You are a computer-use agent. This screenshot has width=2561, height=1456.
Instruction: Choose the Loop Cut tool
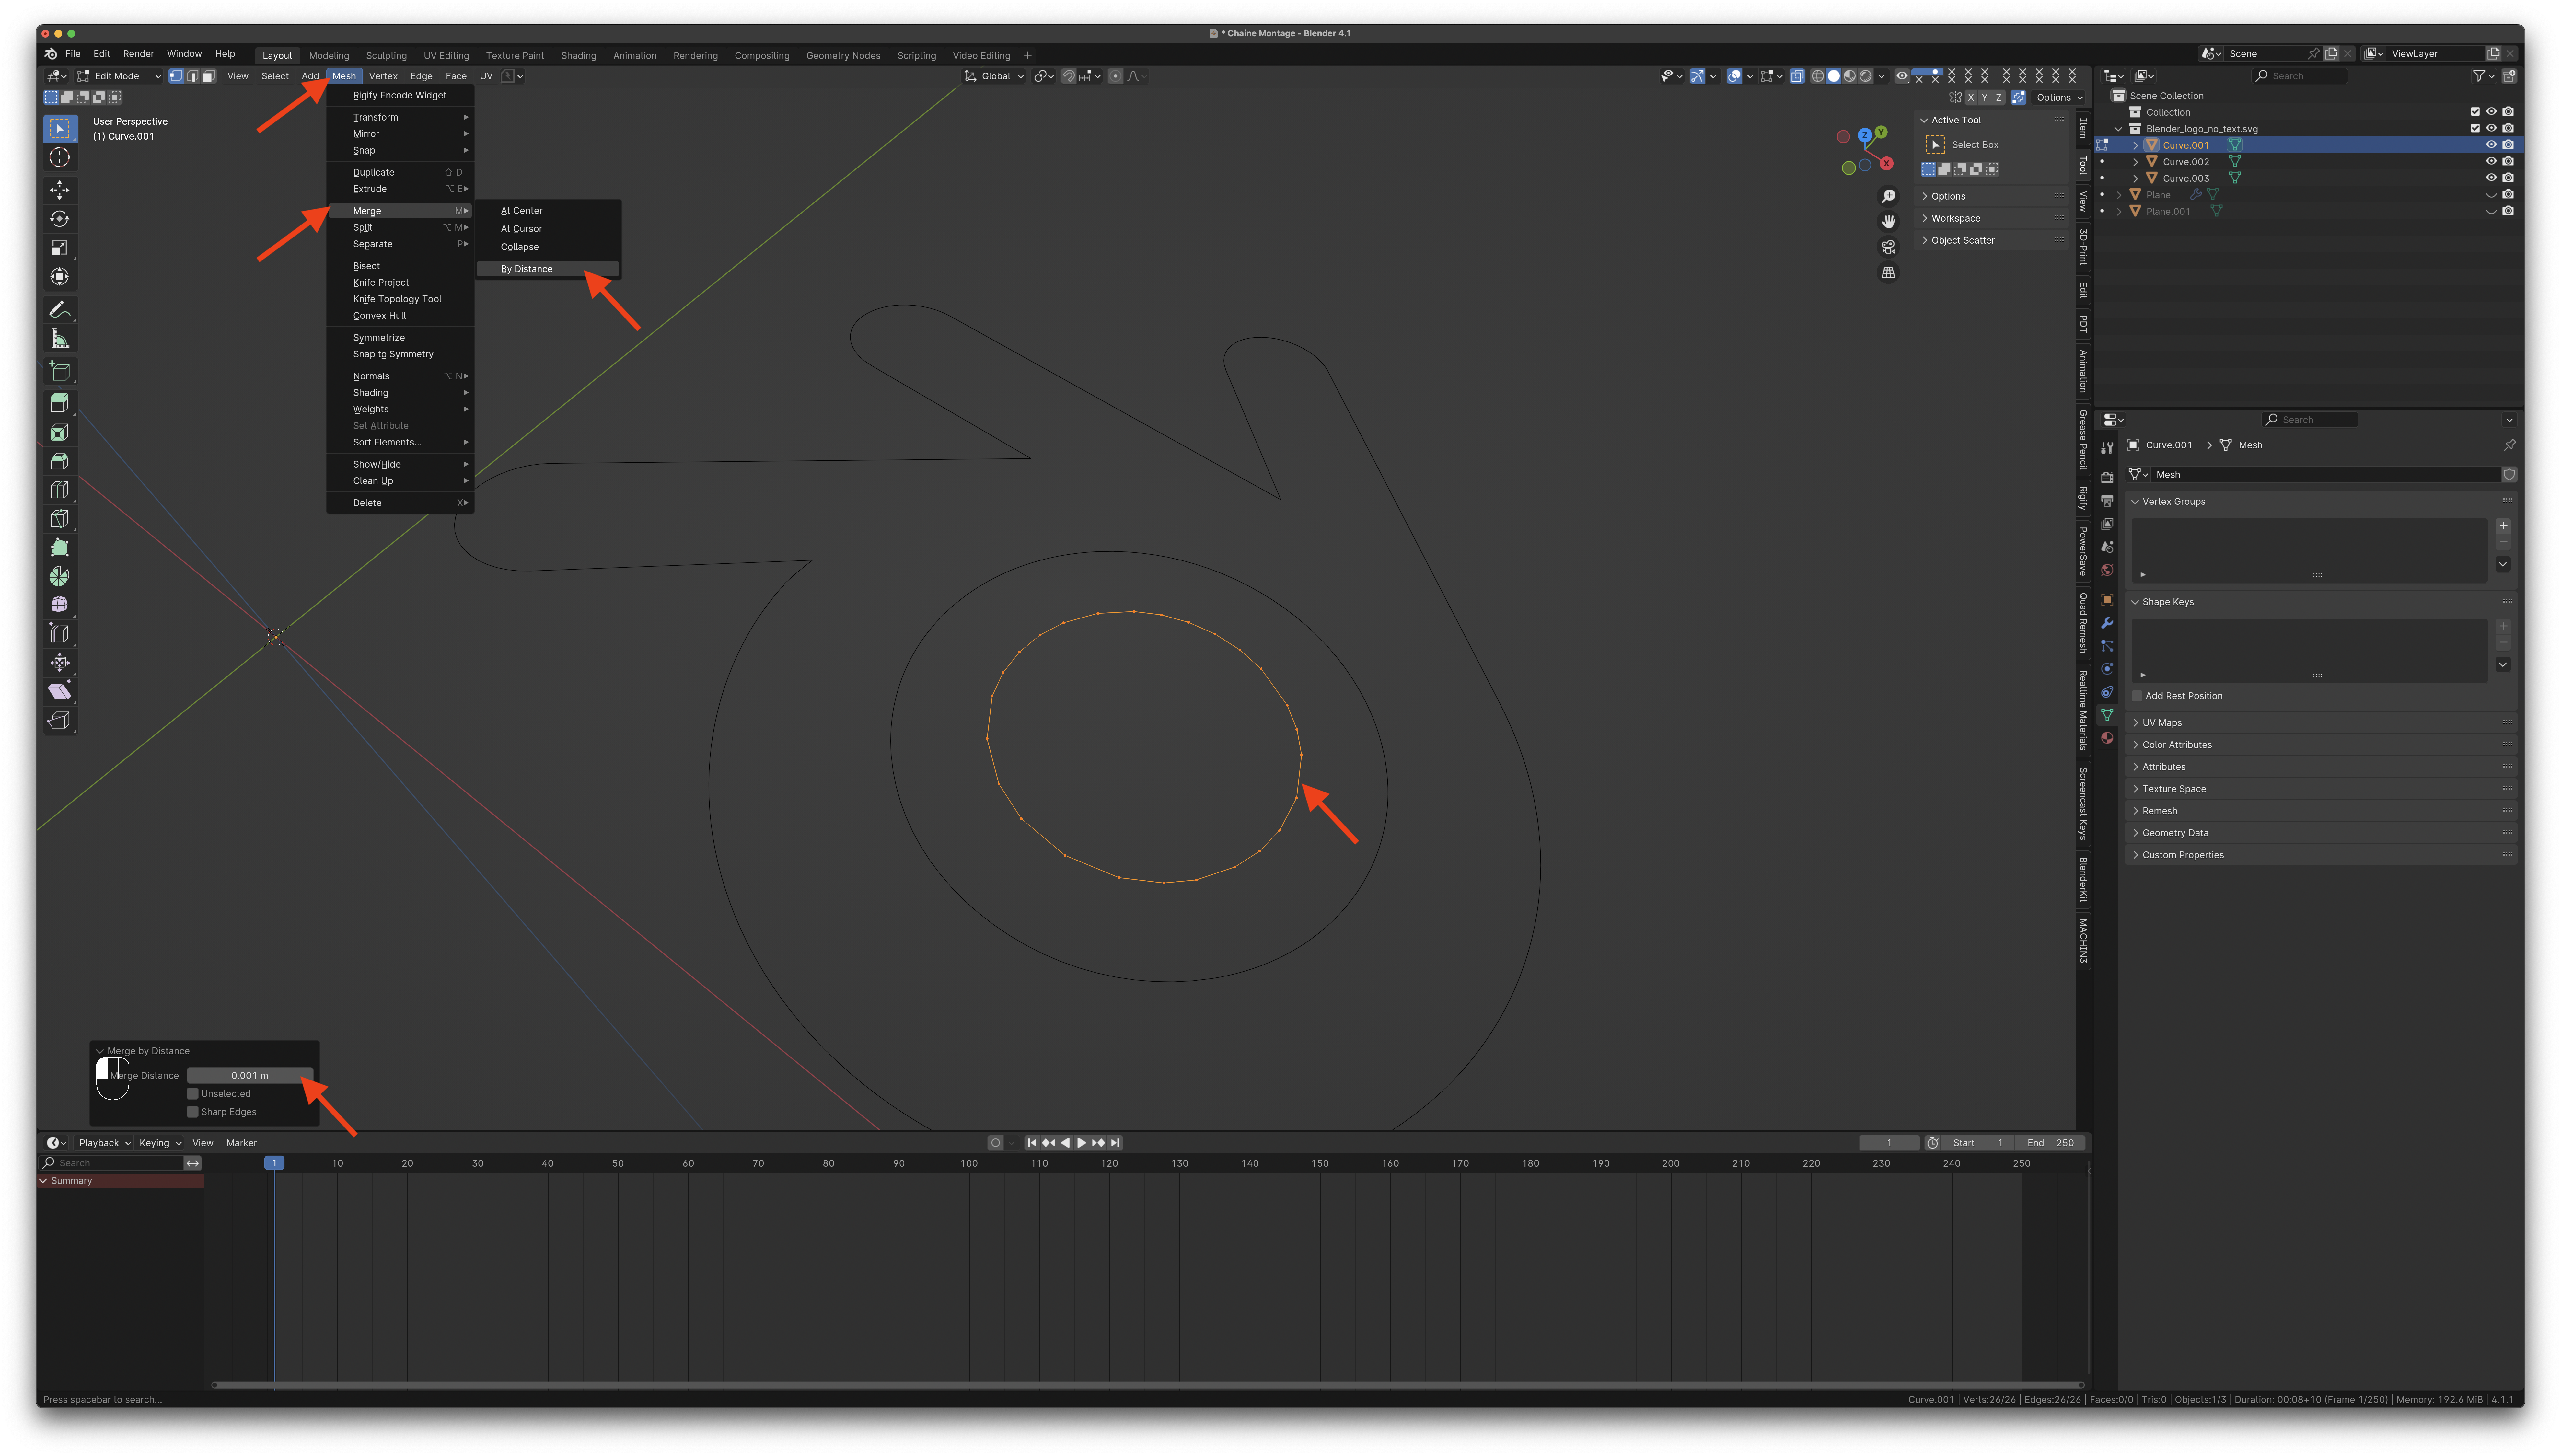click(60, 490)
